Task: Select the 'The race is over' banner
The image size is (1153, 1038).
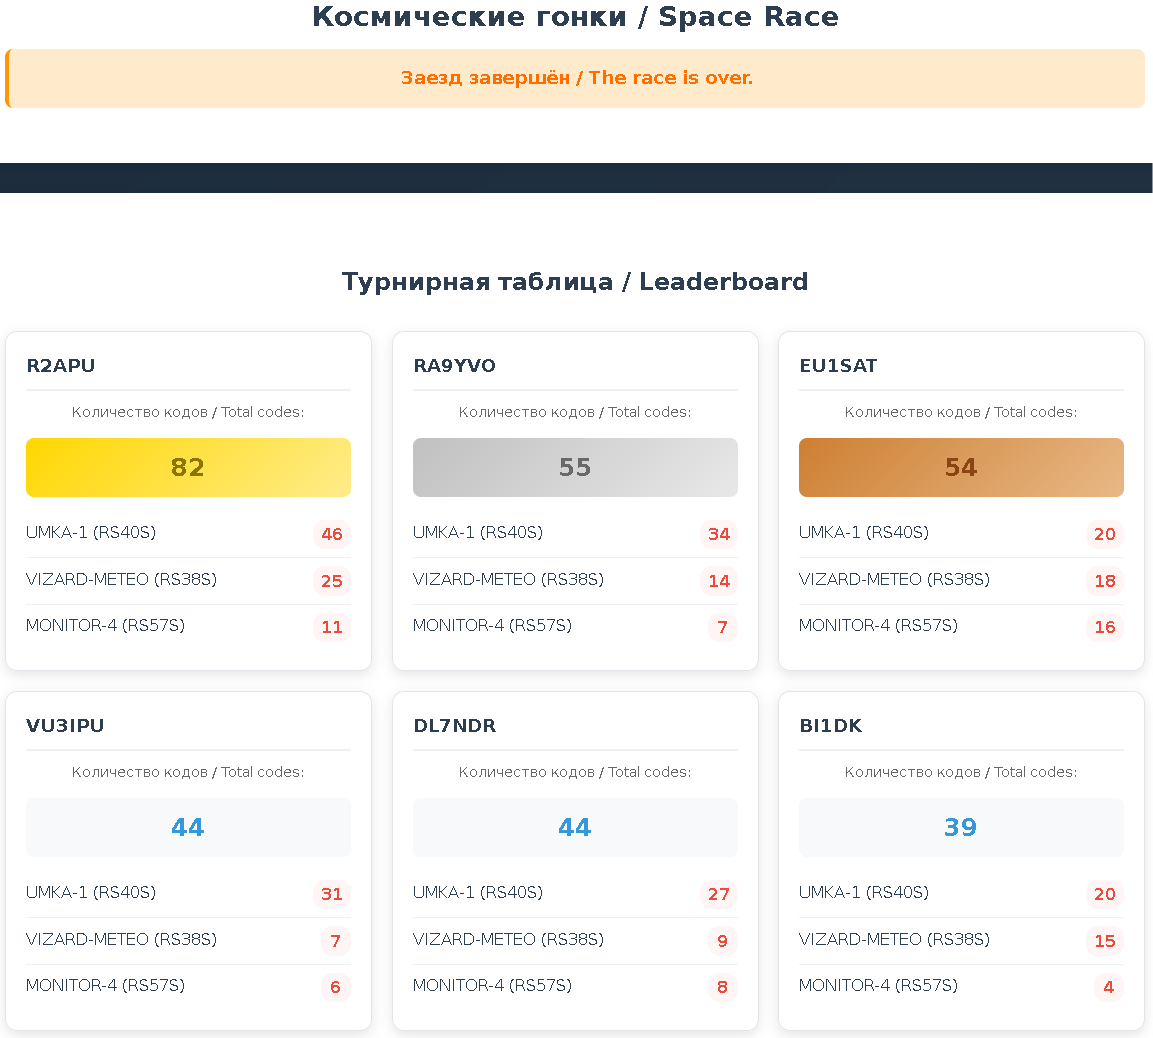Action: (576, 78)
